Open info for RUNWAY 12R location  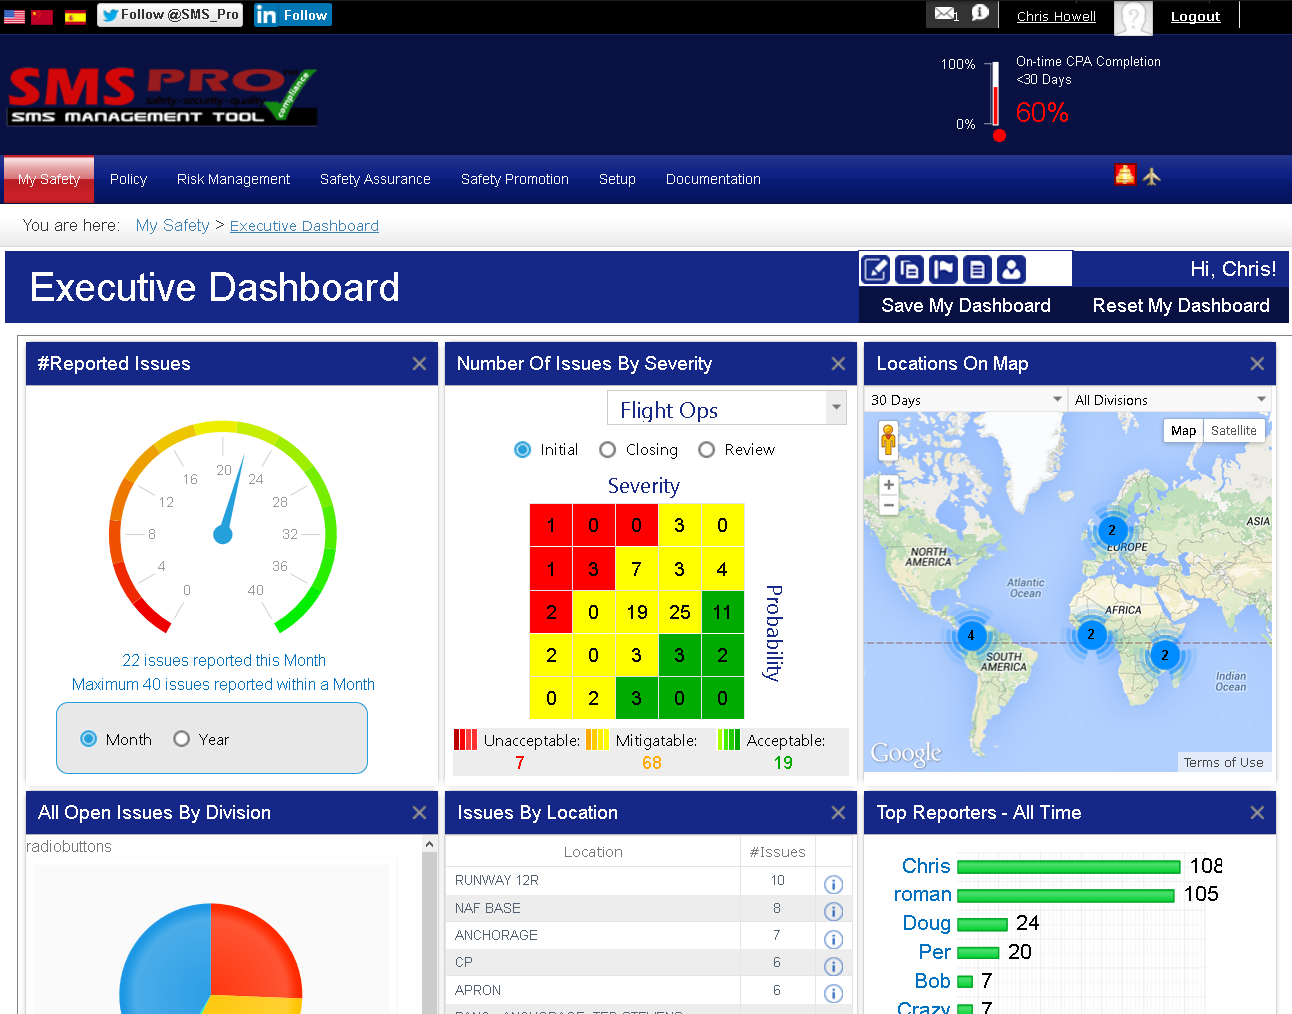(x=833, y=884)
